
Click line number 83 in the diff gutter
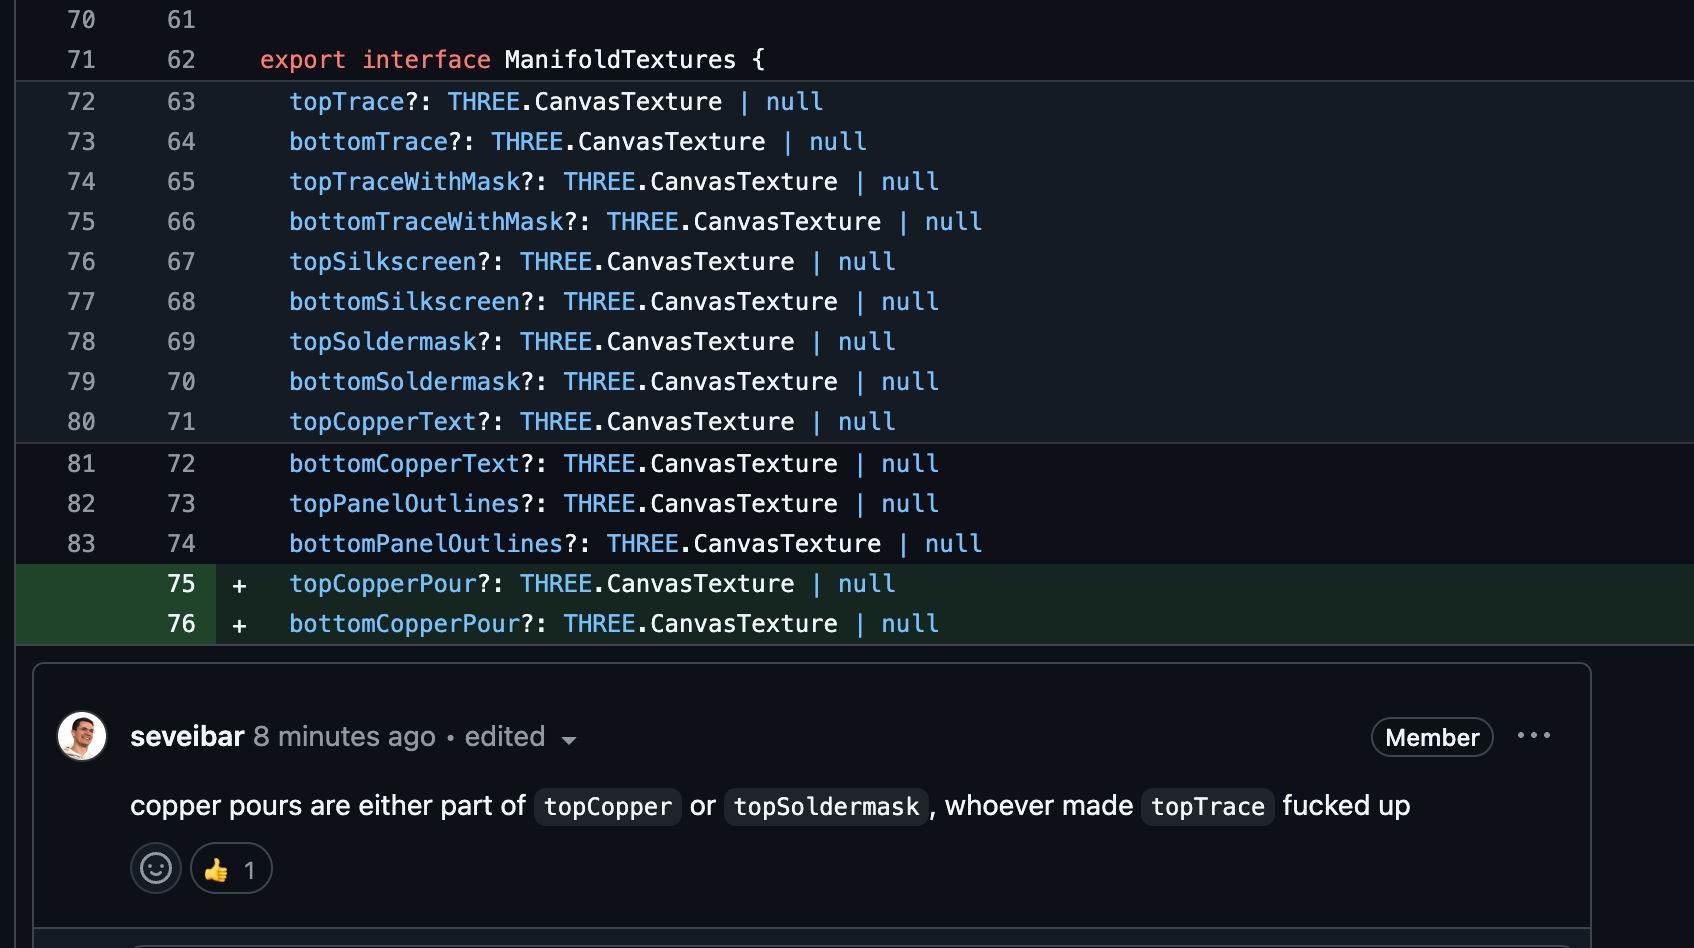pos(81,544)
